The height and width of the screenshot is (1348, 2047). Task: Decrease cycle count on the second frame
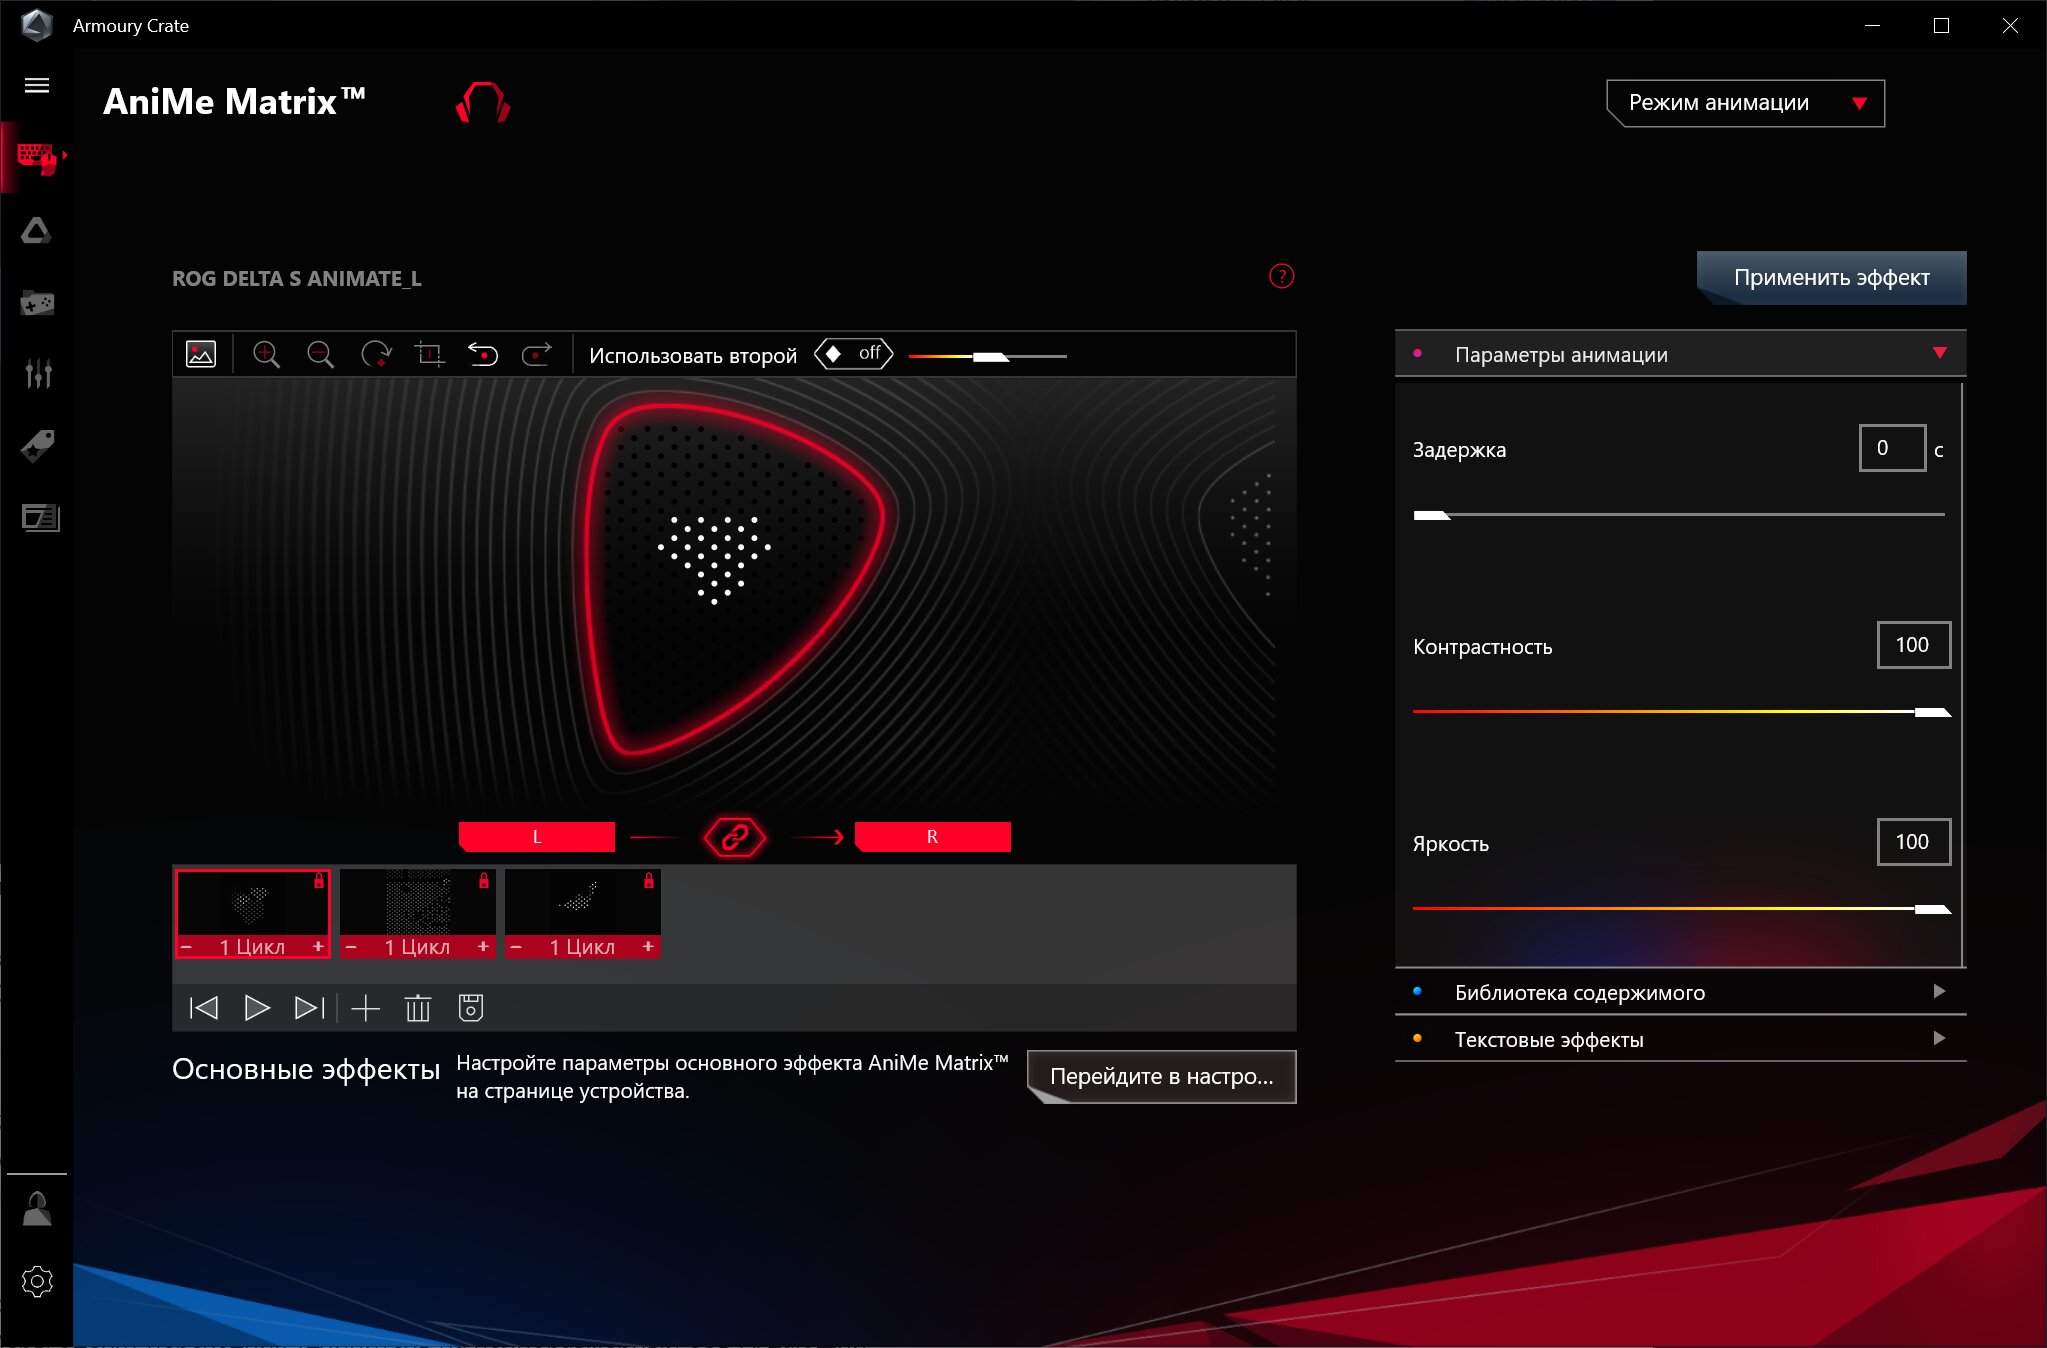point(351,946)
